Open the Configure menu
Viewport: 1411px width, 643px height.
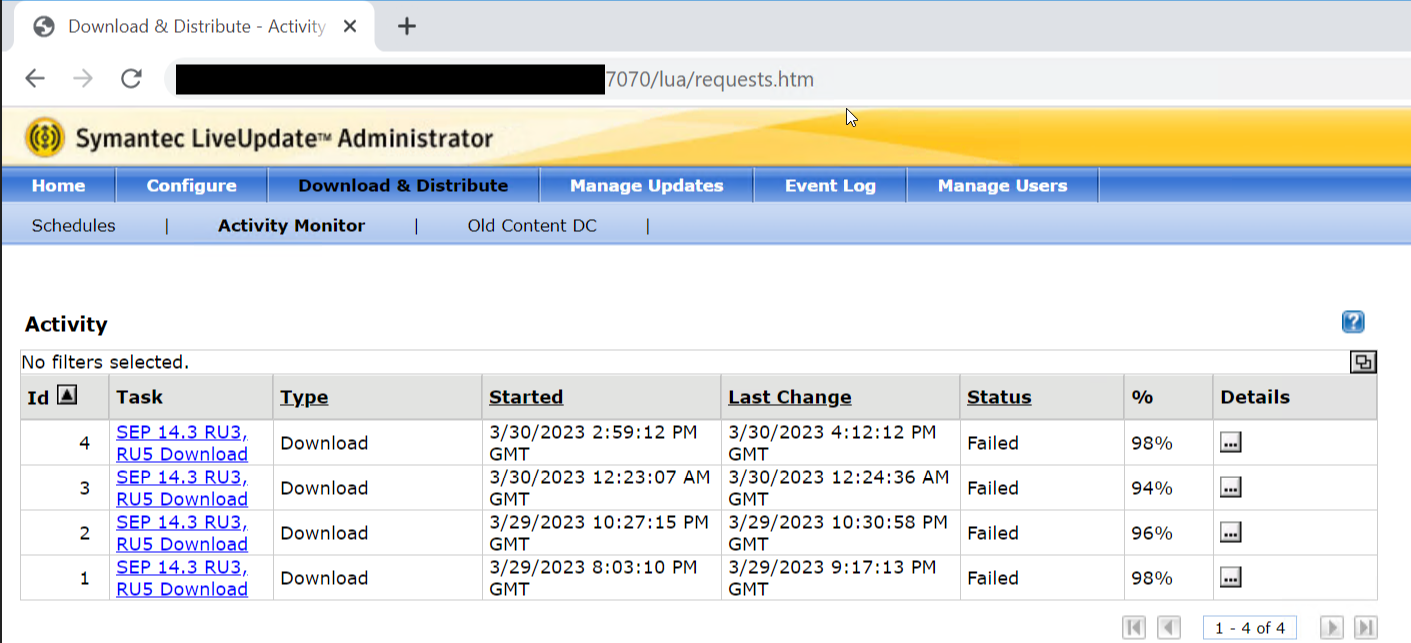[191, 186]
